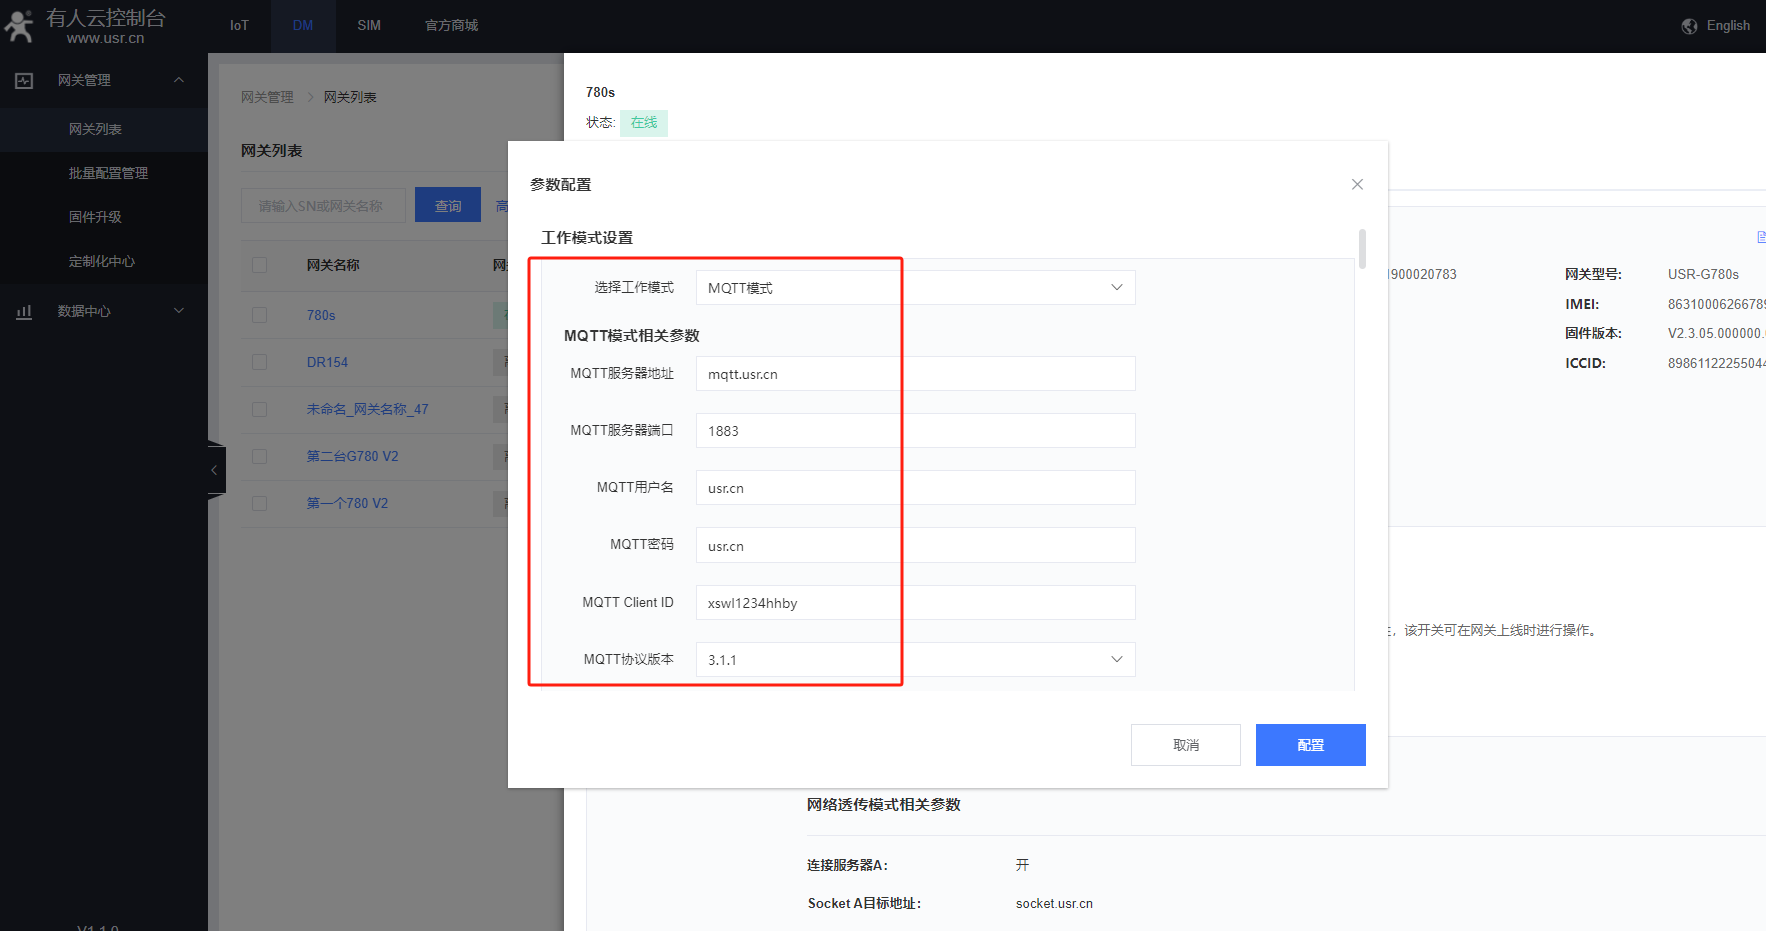
Task: Tick the checkbox for gateway DR154
Action: coord(260,362)
